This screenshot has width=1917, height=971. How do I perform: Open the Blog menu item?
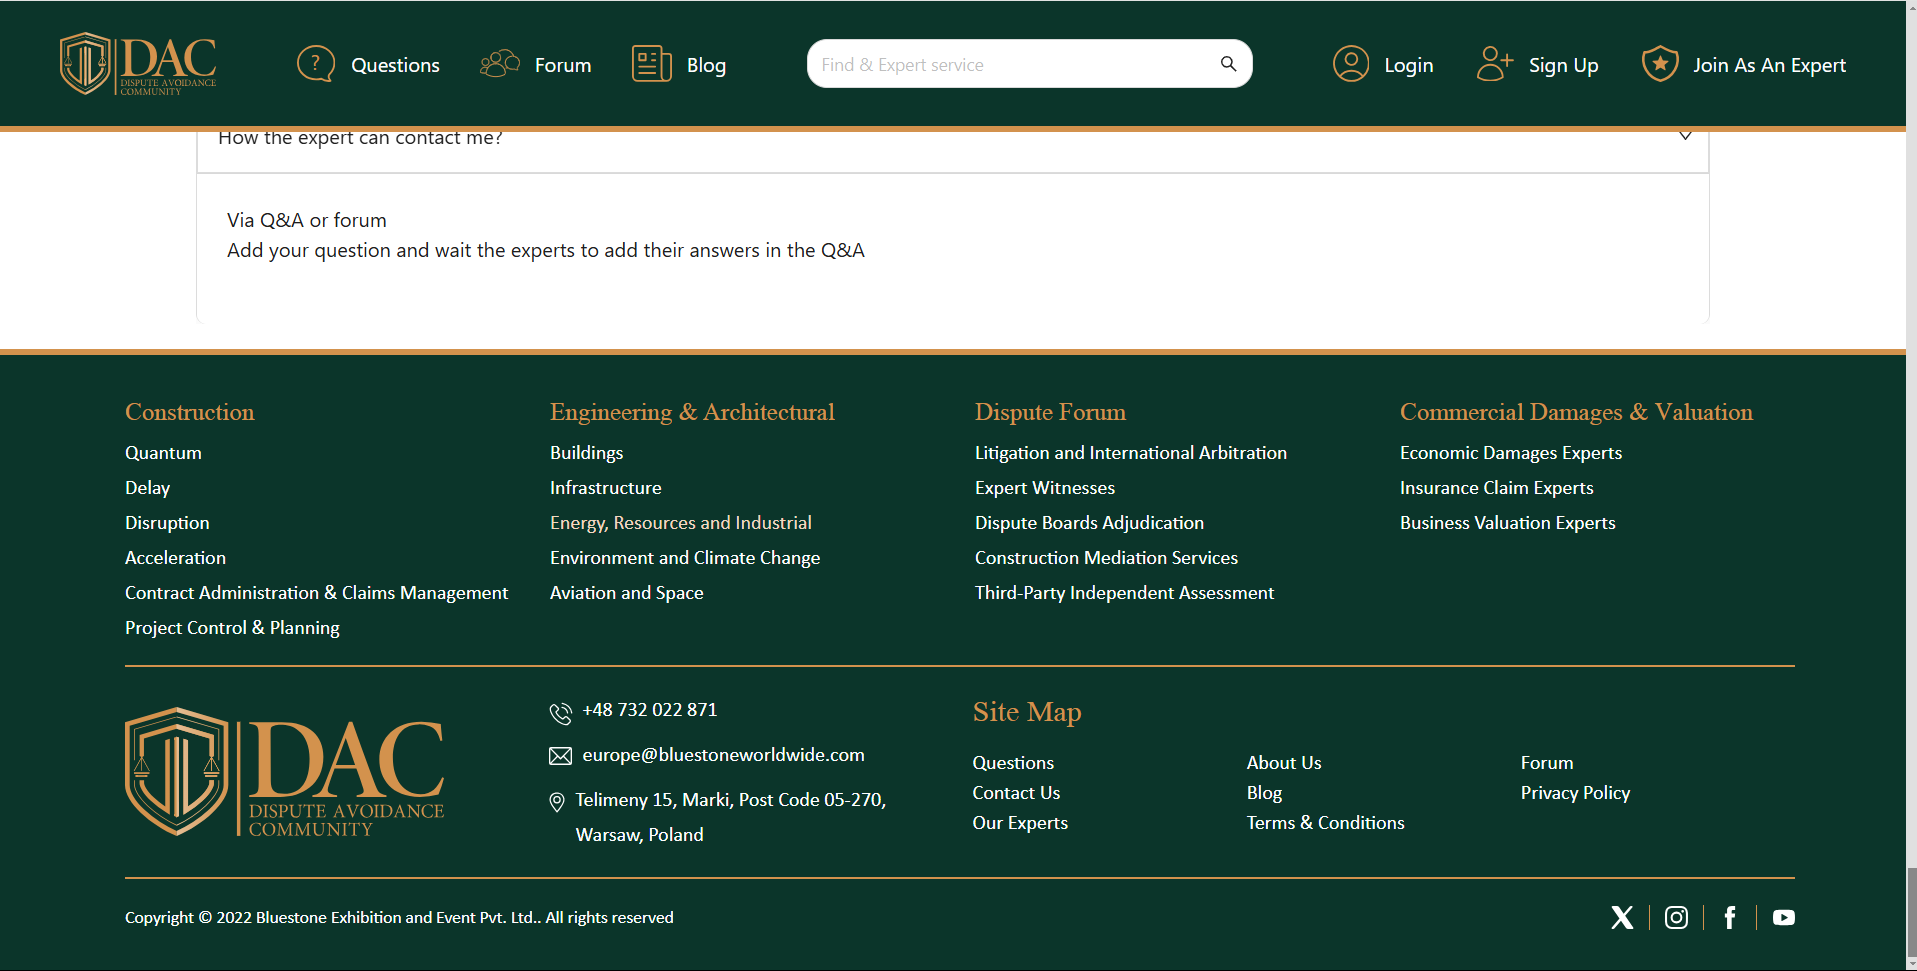point(706,65)
